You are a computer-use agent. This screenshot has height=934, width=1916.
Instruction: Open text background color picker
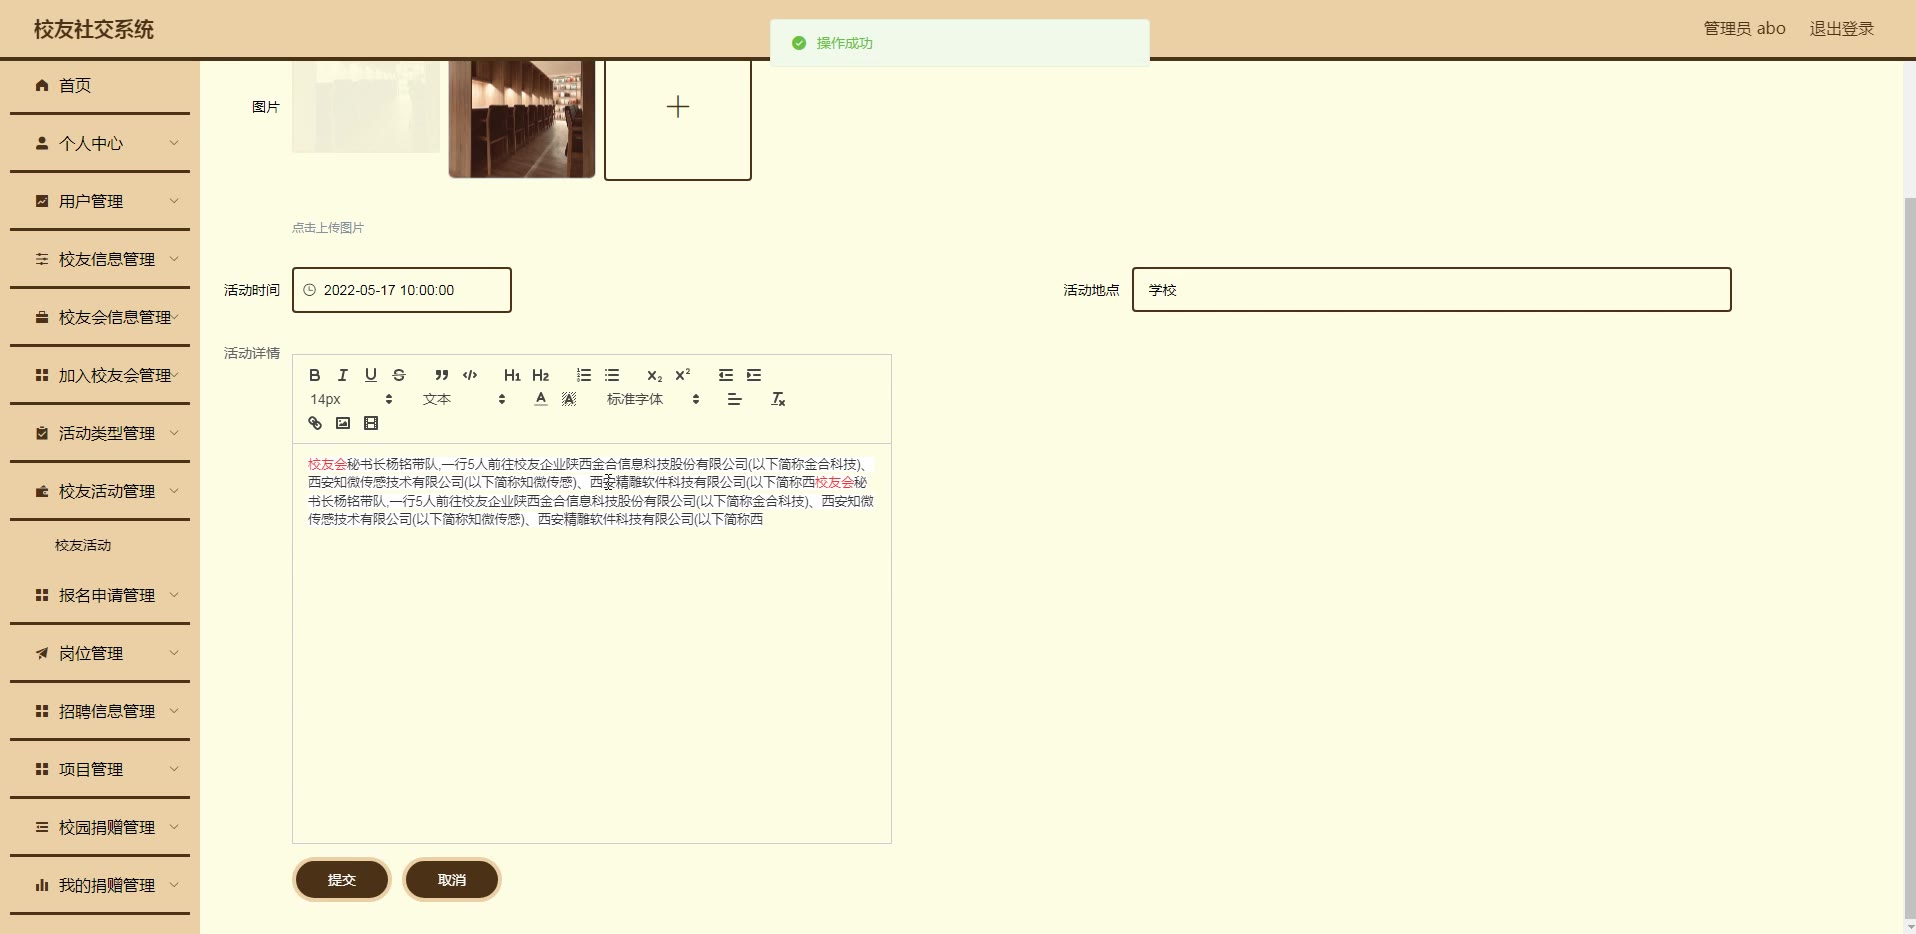click(x=569, y=399)
